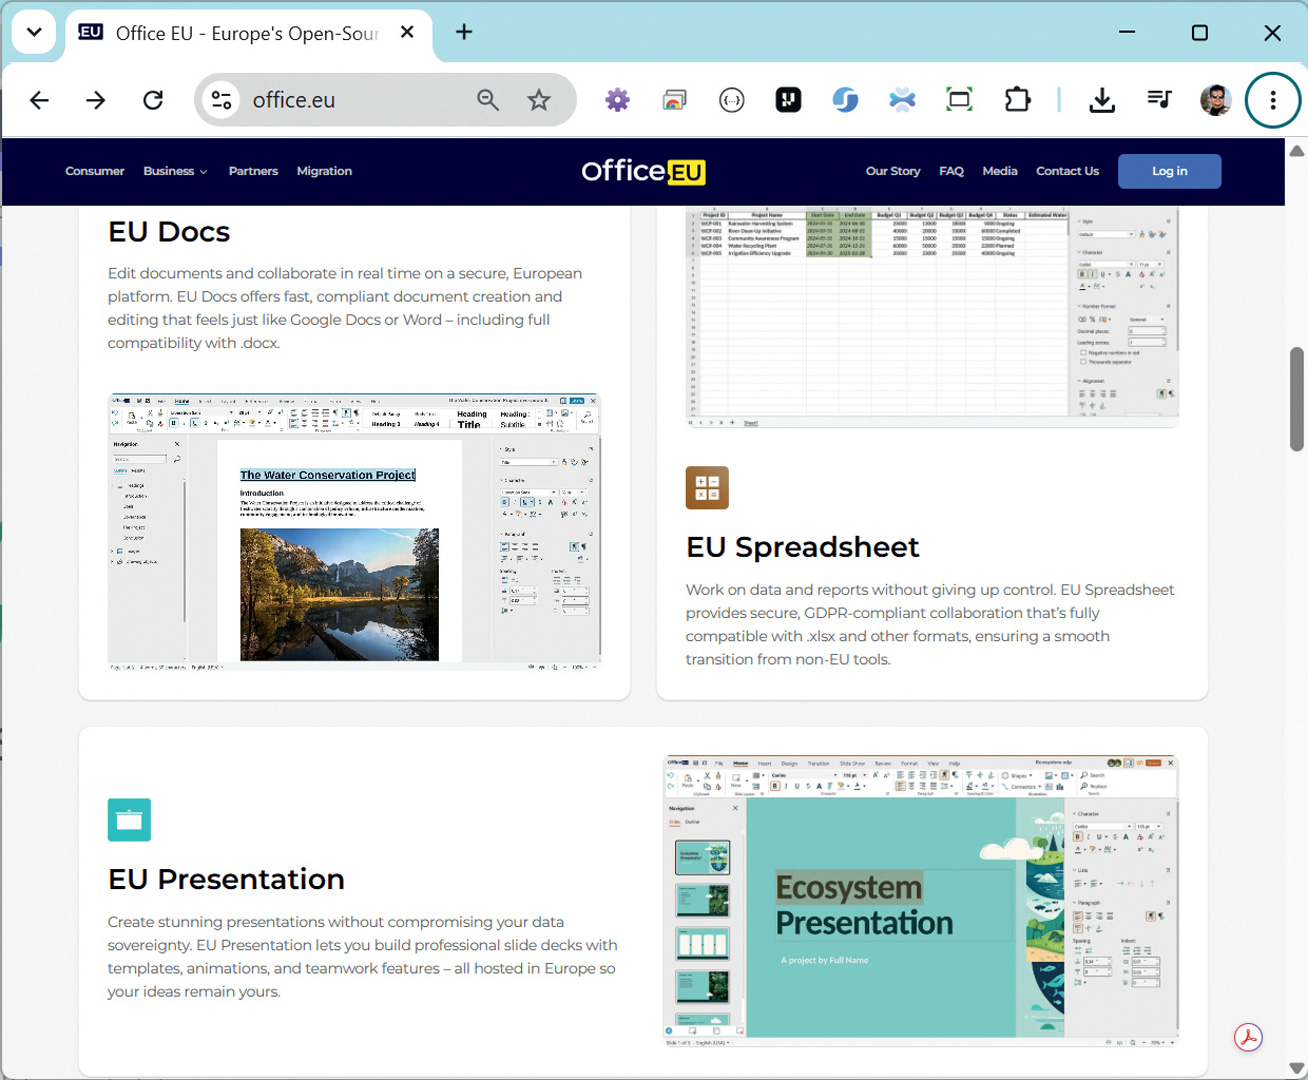Open the rainbow cast-style extension icon
The height and width of the screenshot is (1080, 1308).
click(675, 100)
